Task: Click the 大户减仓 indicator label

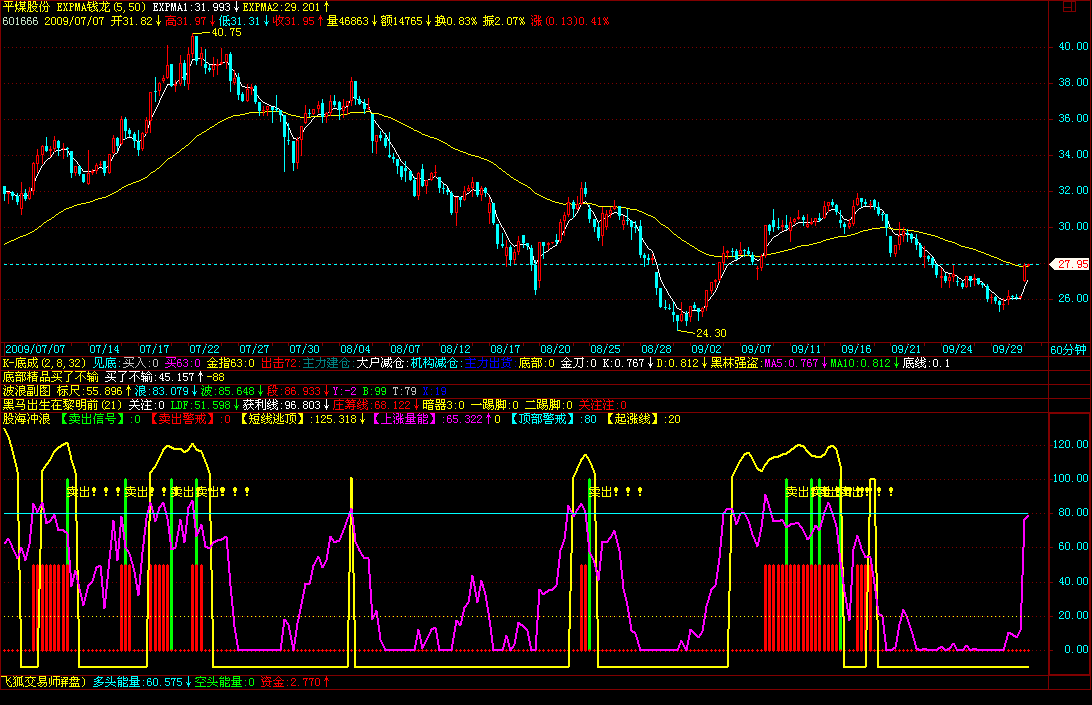Action: (x=380, y=363)
